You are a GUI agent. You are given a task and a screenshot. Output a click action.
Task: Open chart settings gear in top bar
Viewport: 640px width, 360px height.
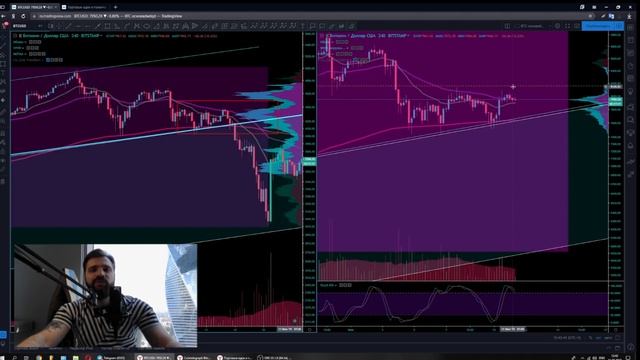coord(558,26)
